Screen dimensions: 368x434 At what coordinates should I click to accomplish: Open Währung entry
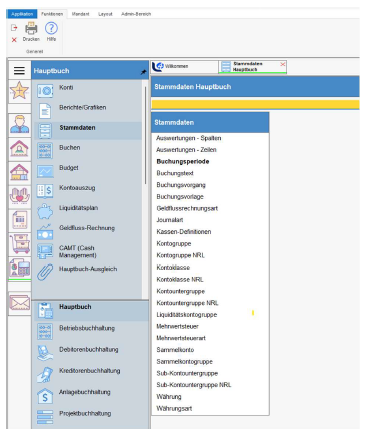[169, 397]
